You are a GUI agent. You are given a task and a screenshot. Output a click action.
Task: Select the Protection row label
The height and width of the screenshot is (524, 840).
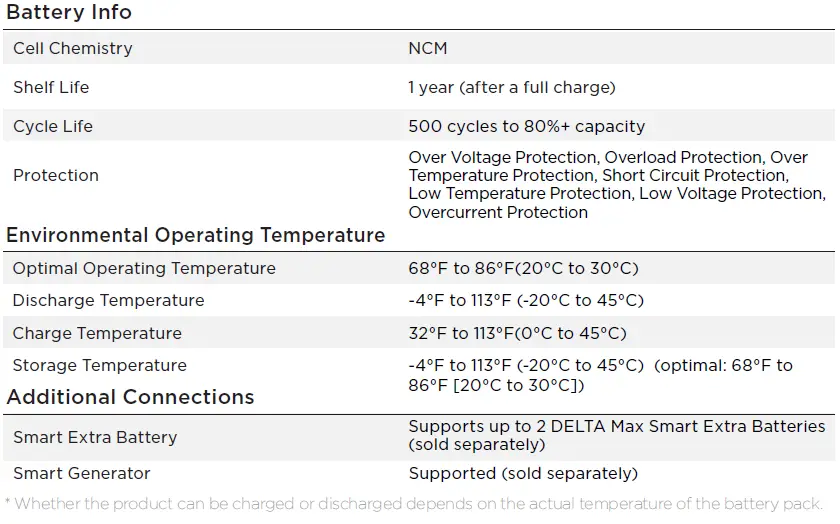56,175
